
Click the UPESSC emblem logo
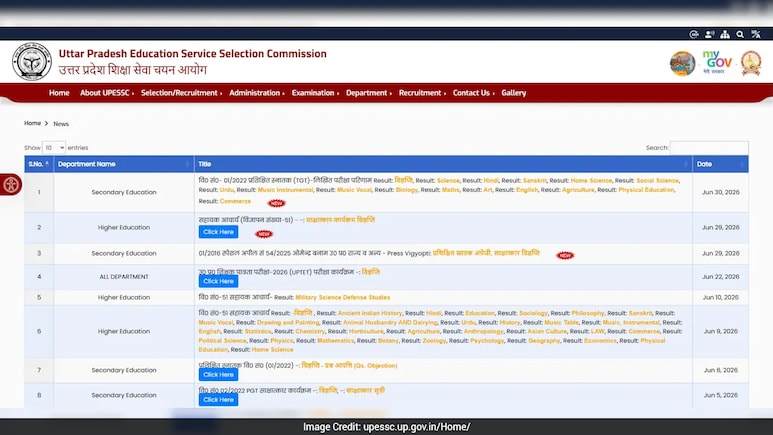(32, 62)
